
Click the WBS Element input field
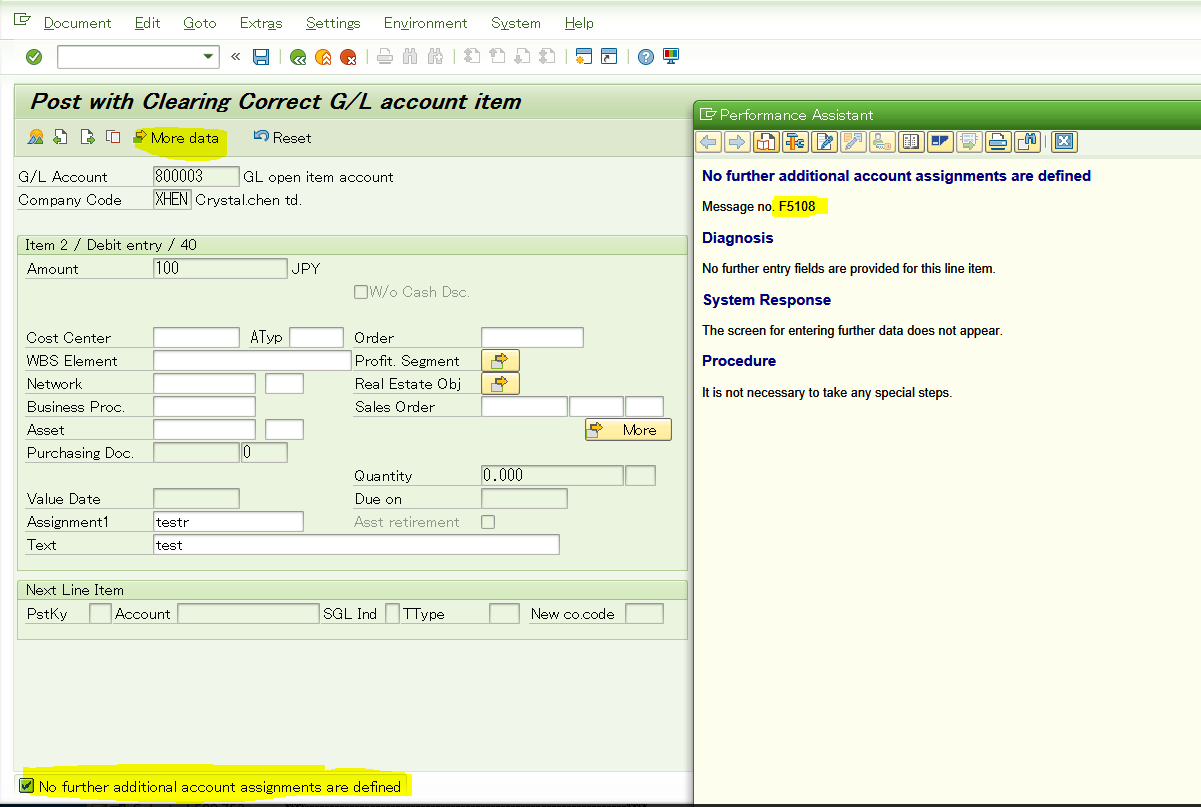coord(252,361)
